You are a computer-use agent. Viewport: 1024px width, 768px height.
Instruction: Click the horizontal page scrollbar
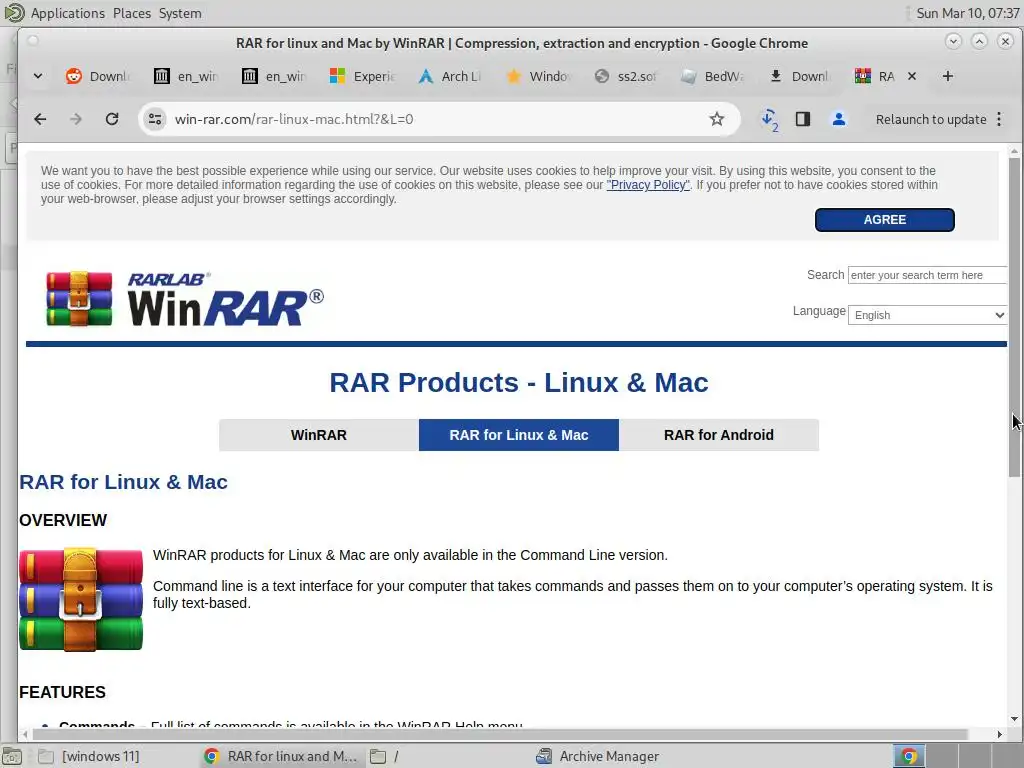(499, 734)
